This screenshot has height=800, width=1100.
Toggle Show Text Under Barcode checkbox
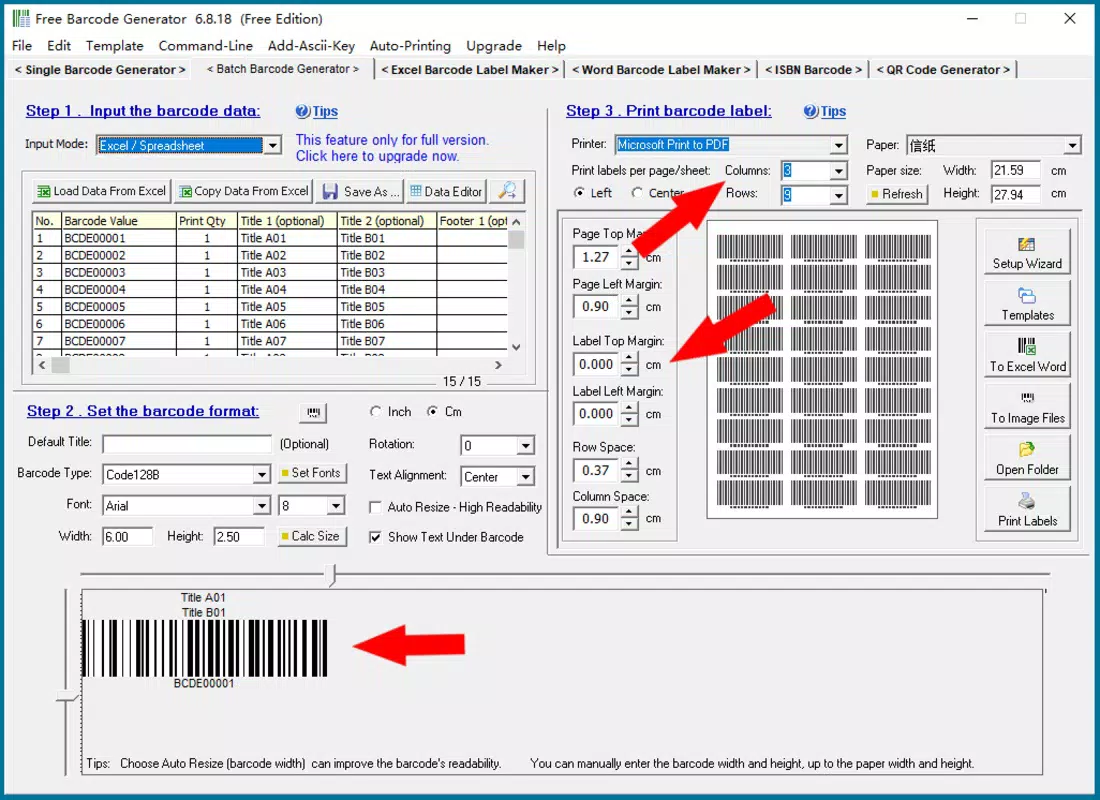coord(376,538)
